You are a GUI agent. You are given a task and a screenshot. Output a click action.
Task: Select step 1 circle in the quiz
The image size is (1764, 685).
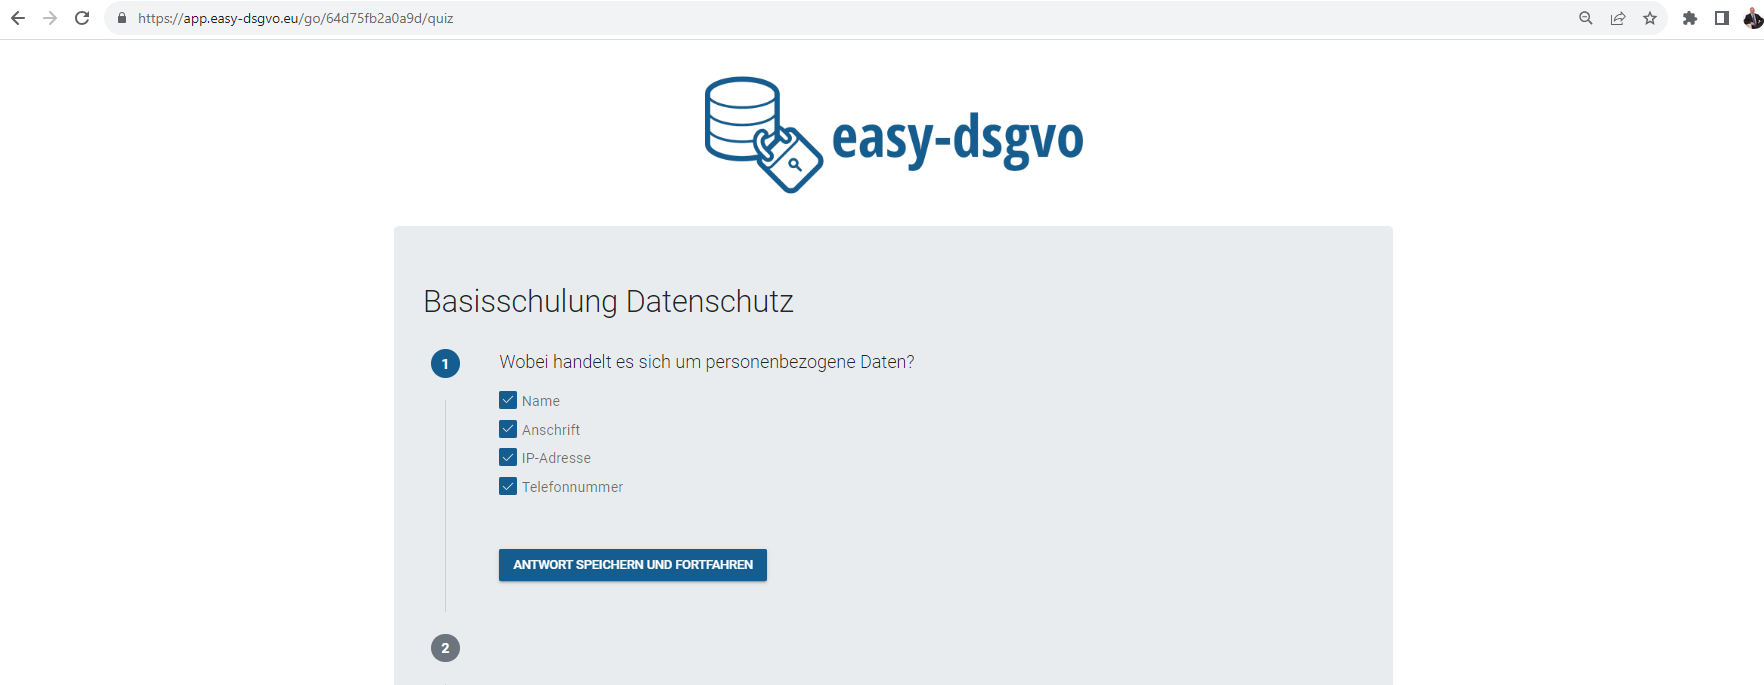[445, 363]
